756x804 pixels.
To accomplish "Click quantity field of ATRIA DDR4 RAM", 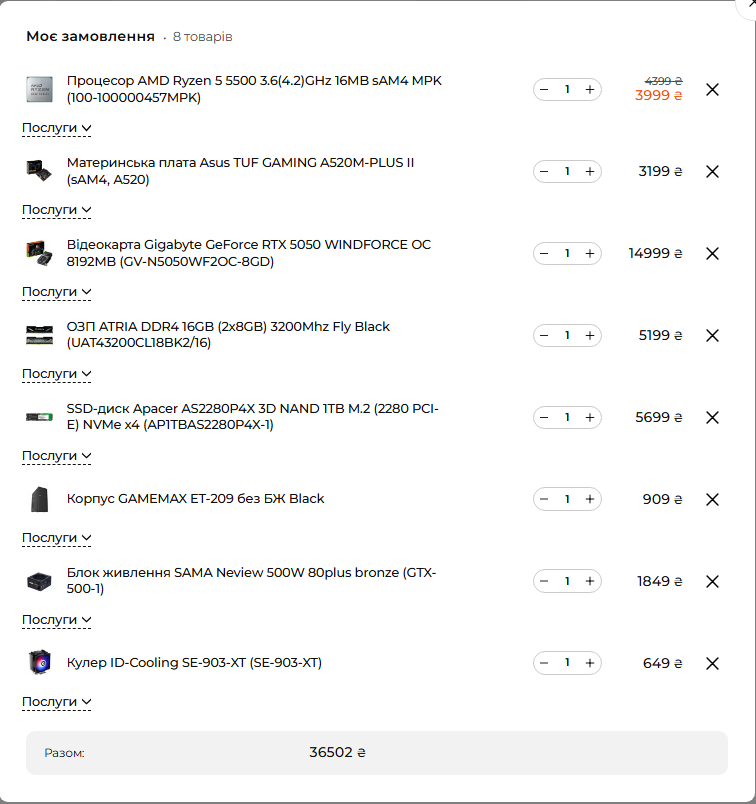I will [x=567, y=335].
